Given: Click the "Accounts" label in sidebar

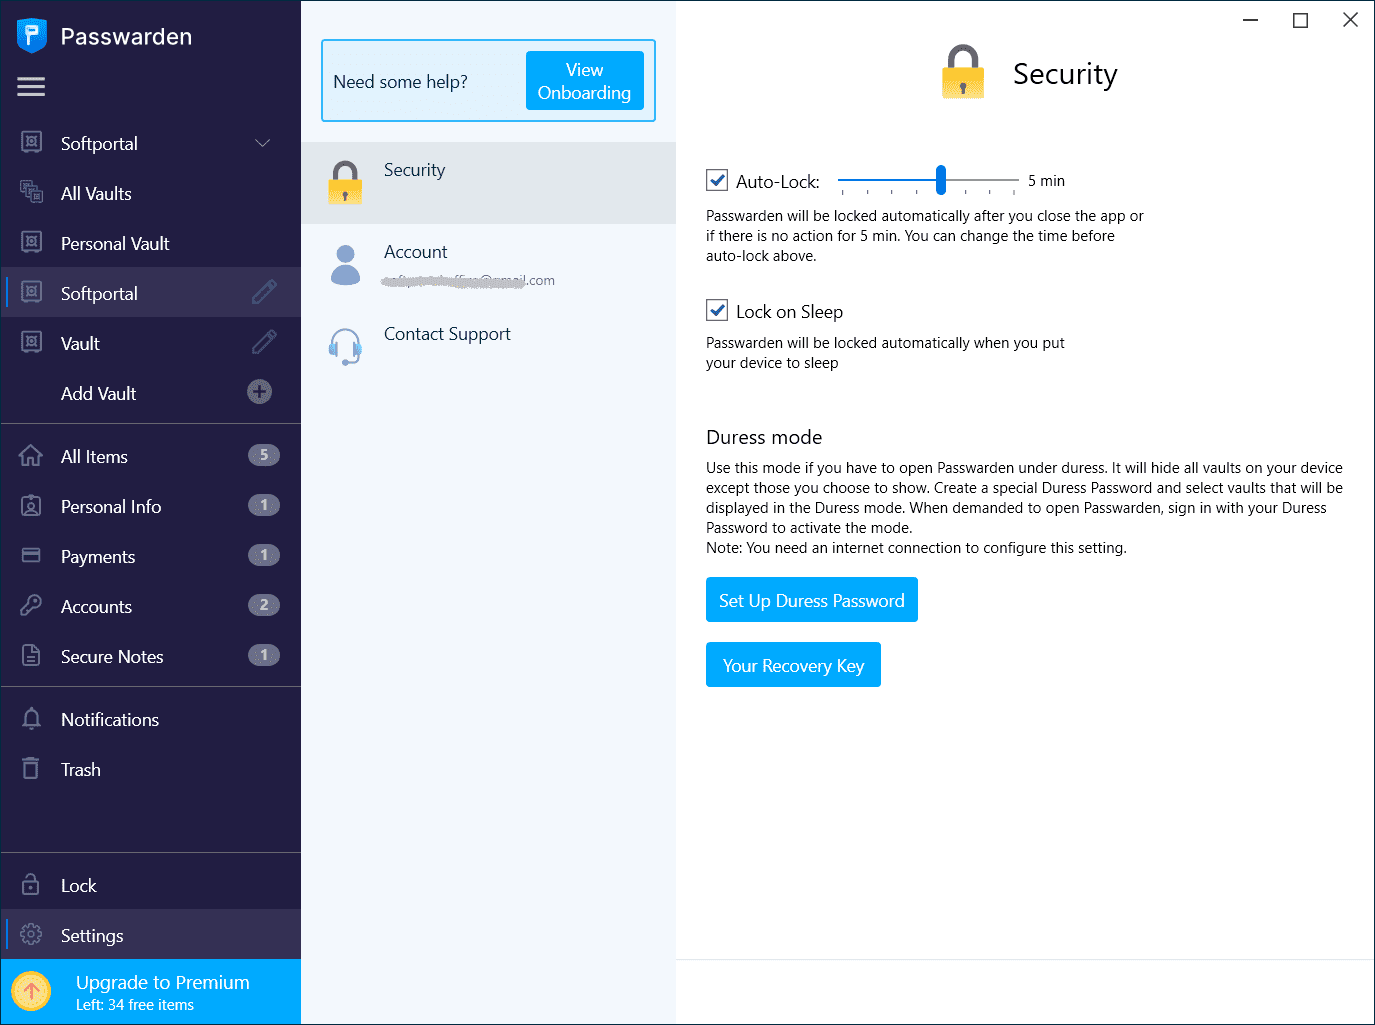Looking at the screenshot, I should pos(96,607).
